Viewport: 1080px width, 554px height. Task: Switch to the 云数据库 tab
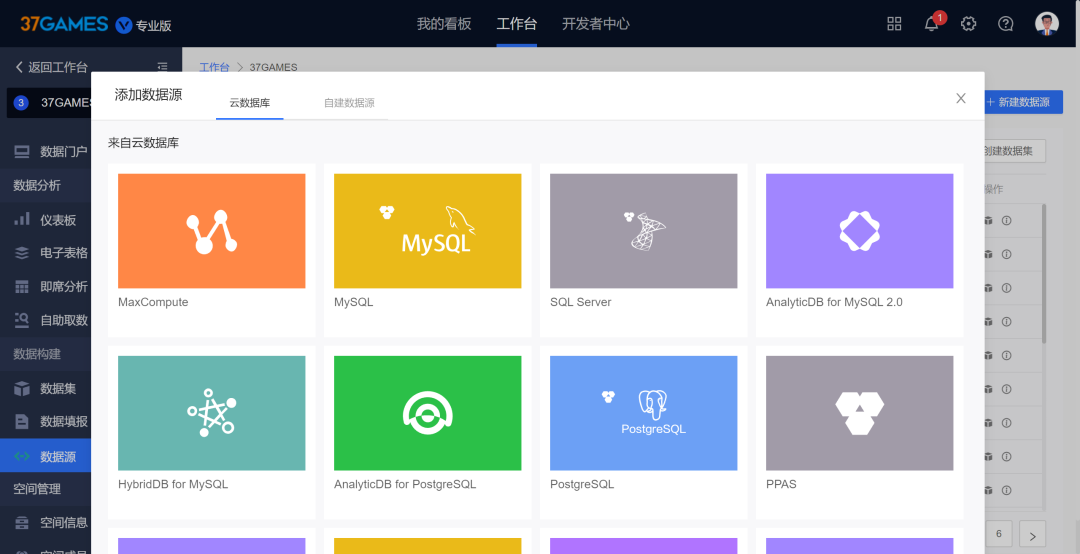(249, 103)
